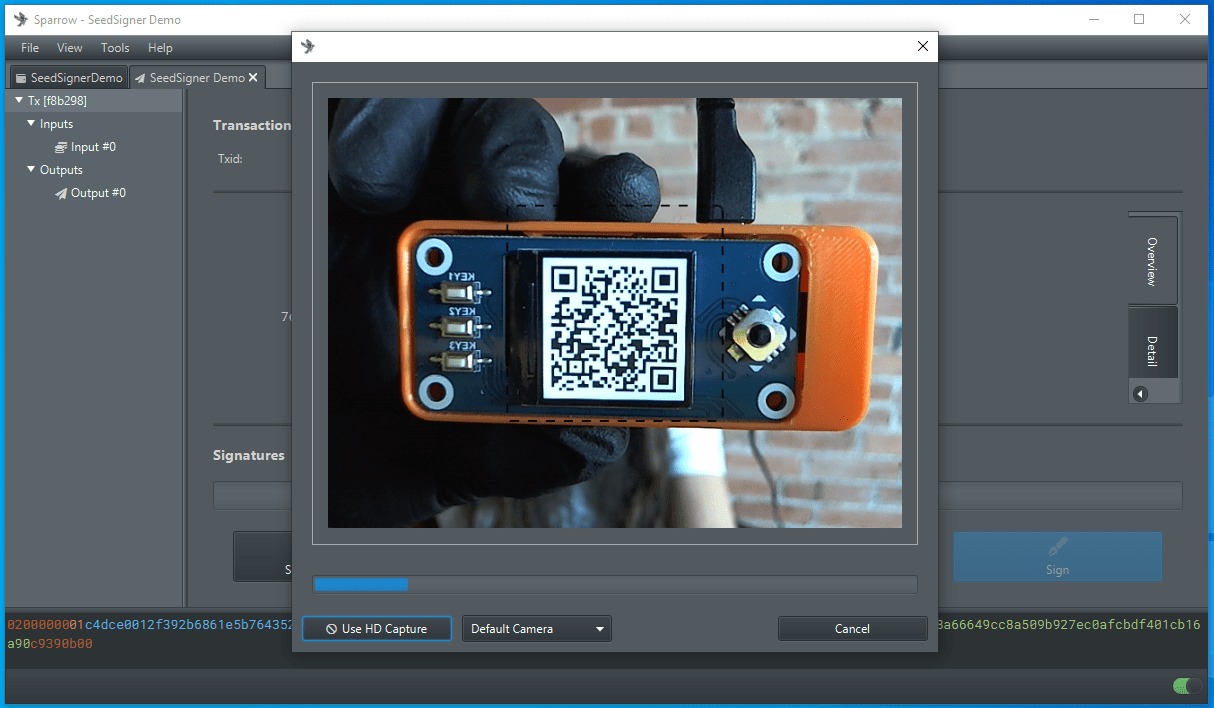Click the Sparrow bird icon in dialog title
The image size is (1214, 708).
(308, 46)
